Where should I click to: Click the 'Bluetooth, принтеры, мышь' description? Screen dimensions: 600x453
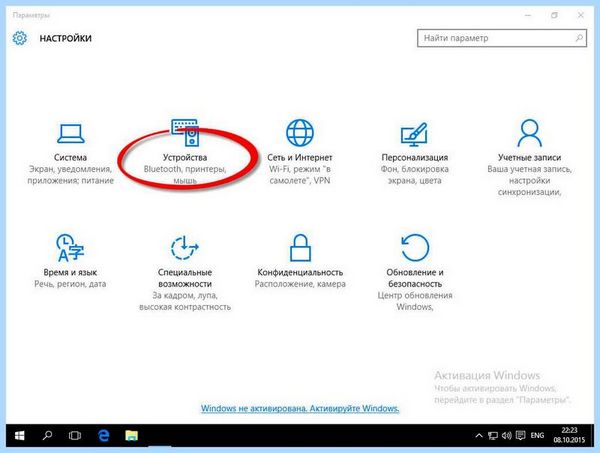tap(185, 174)
